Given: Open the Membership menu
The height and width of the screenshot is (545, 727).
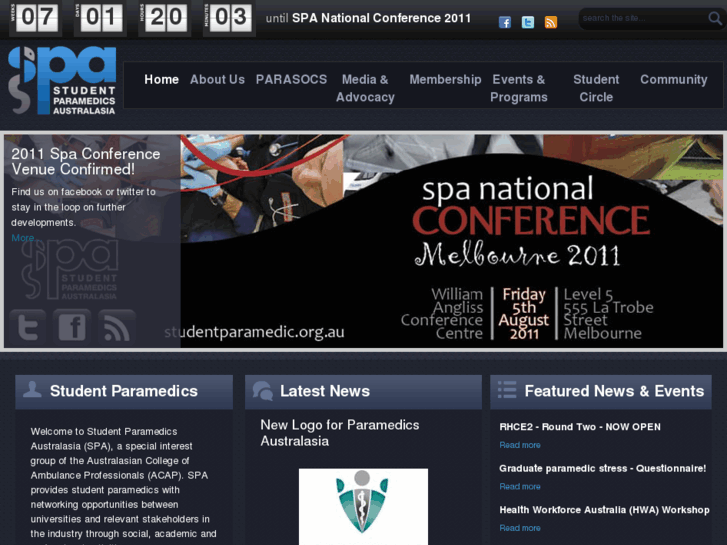Looking at the screenshot, I should [445, 80].
